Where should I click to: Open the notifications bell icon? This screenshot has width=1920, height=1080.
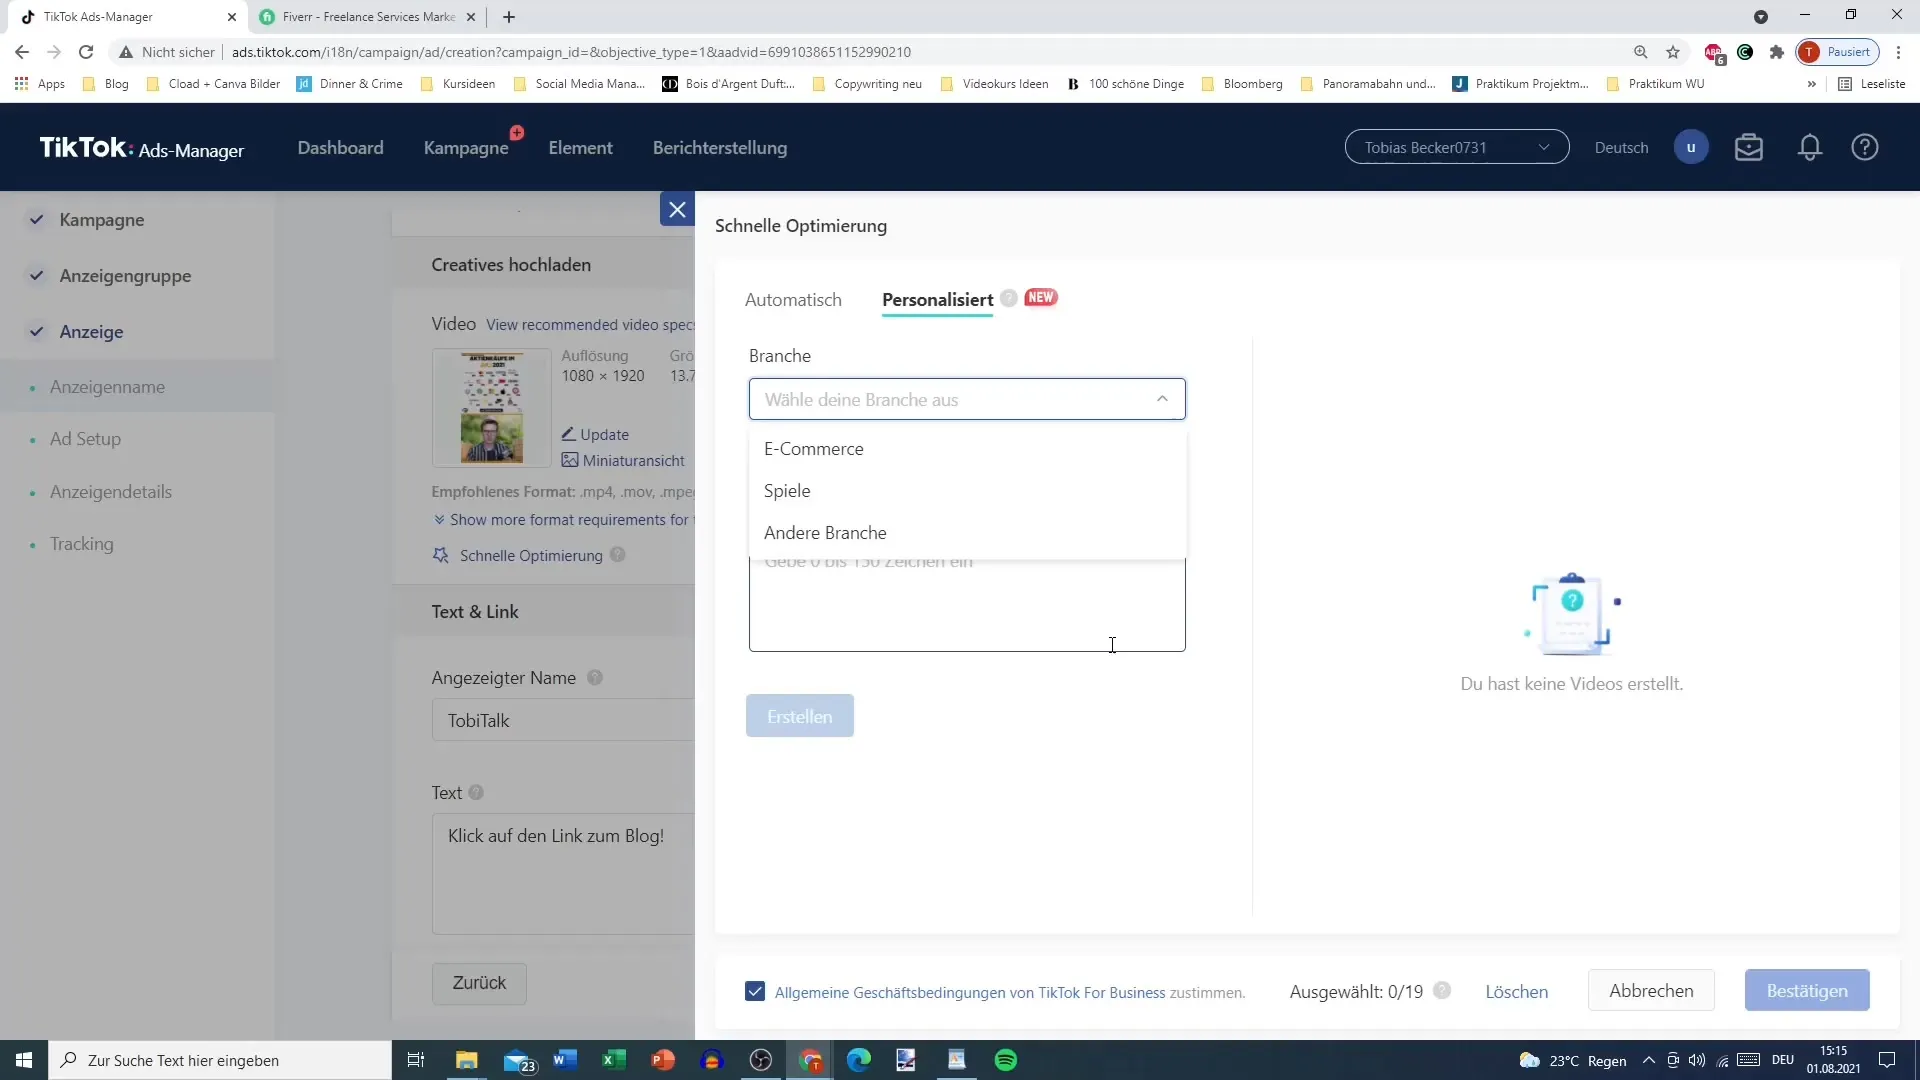1809,148
